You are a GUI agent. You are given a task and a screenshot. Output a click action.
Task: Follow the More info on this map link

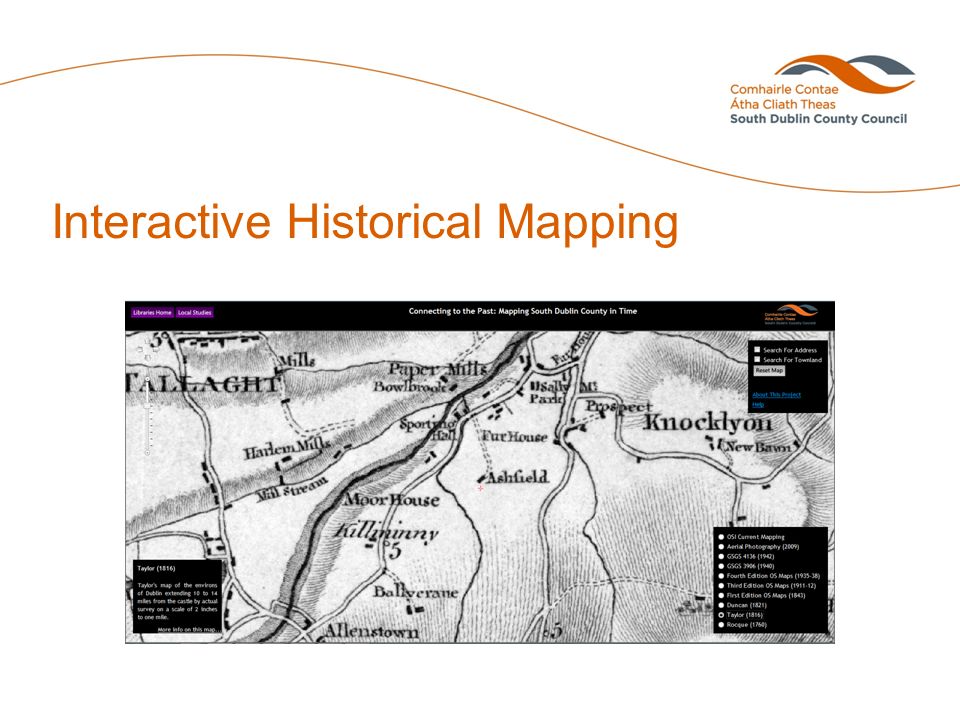tap(187, 629)
